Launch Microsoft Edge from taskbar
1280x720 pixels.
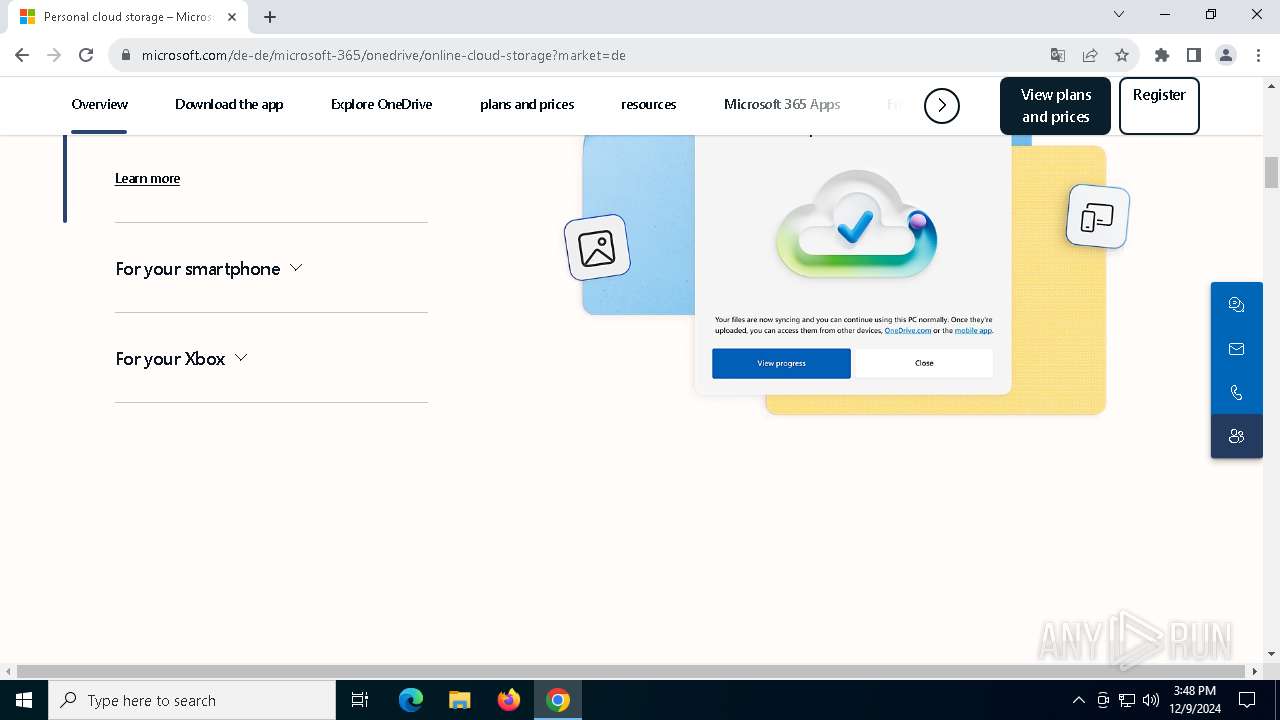[411, 700]
